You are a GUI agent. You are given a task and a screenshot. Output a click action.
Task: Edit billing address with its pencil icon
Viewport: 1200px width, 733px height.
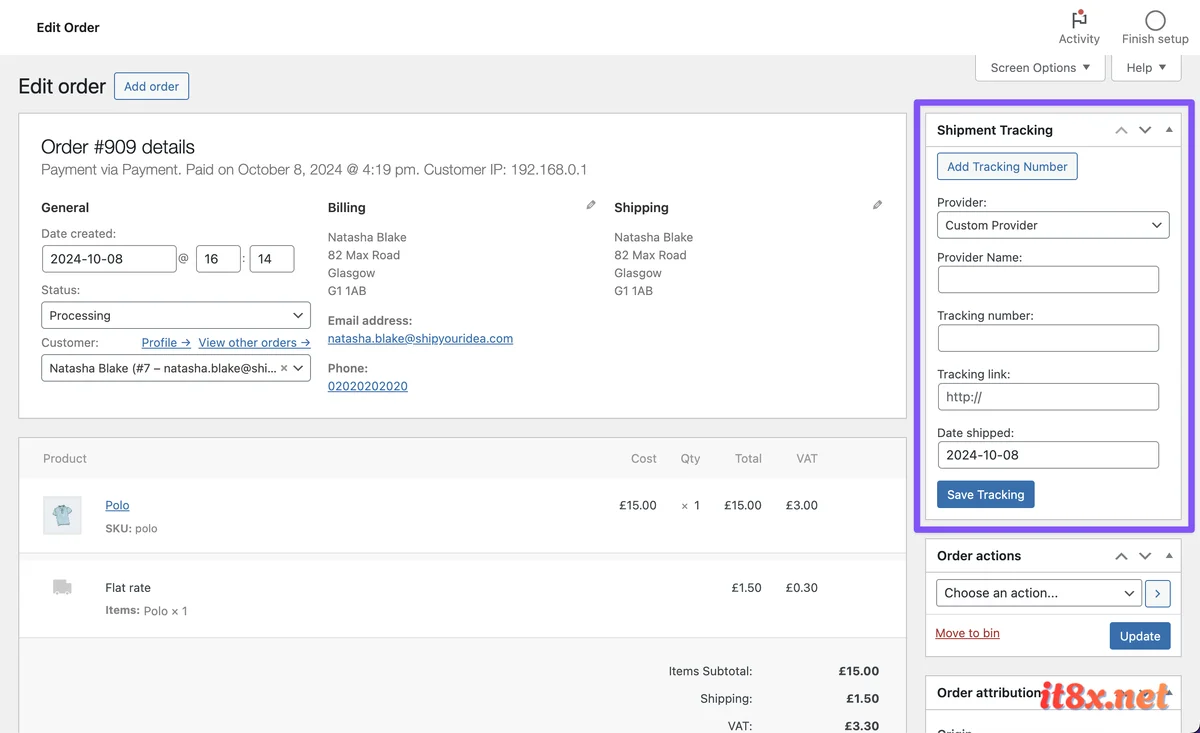point(591,205)
